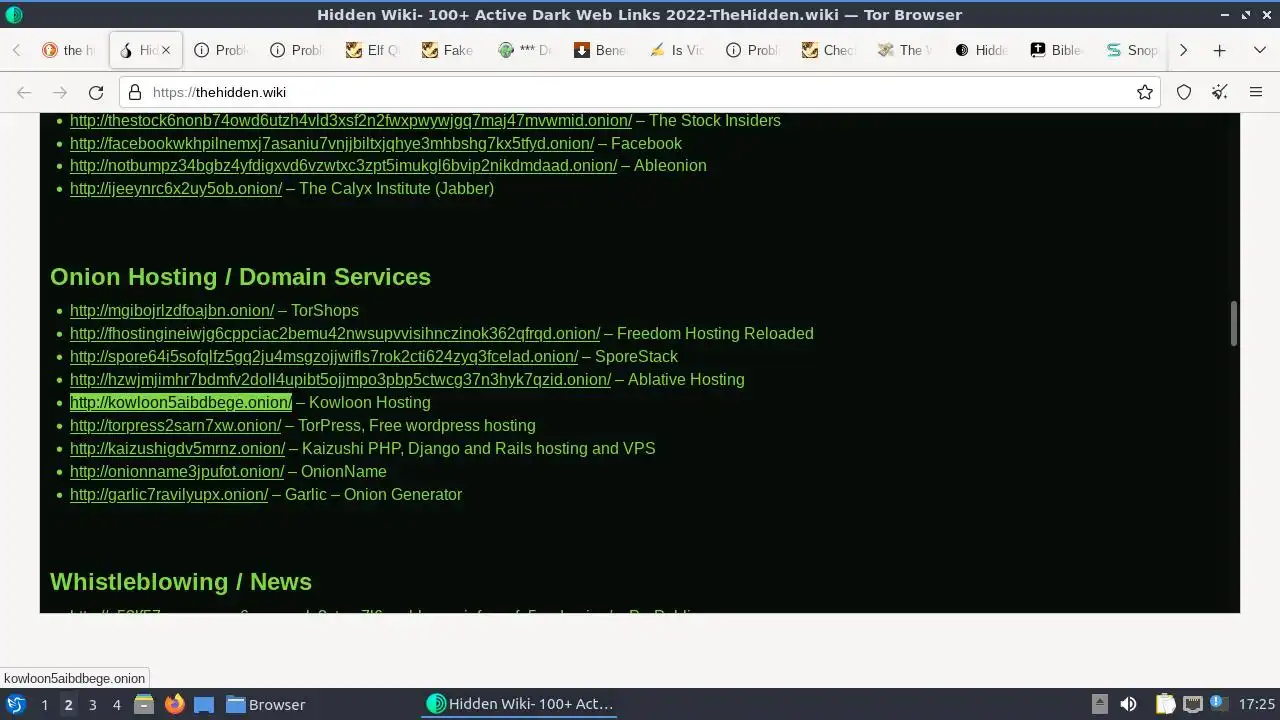1280x720 pixels.
Task: List all tabs dropdown chevron
Action: point(1260,50)
